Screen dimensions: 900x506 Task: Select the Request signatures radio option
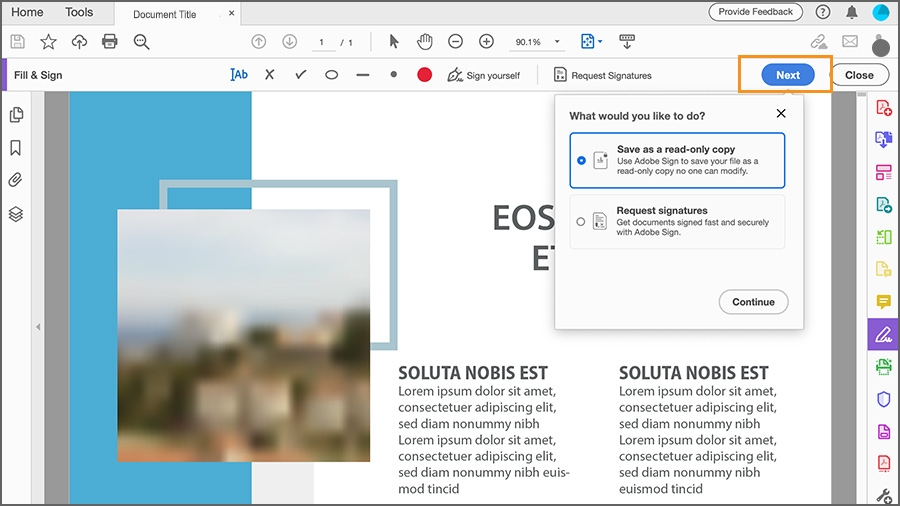[x=581, y=221]
